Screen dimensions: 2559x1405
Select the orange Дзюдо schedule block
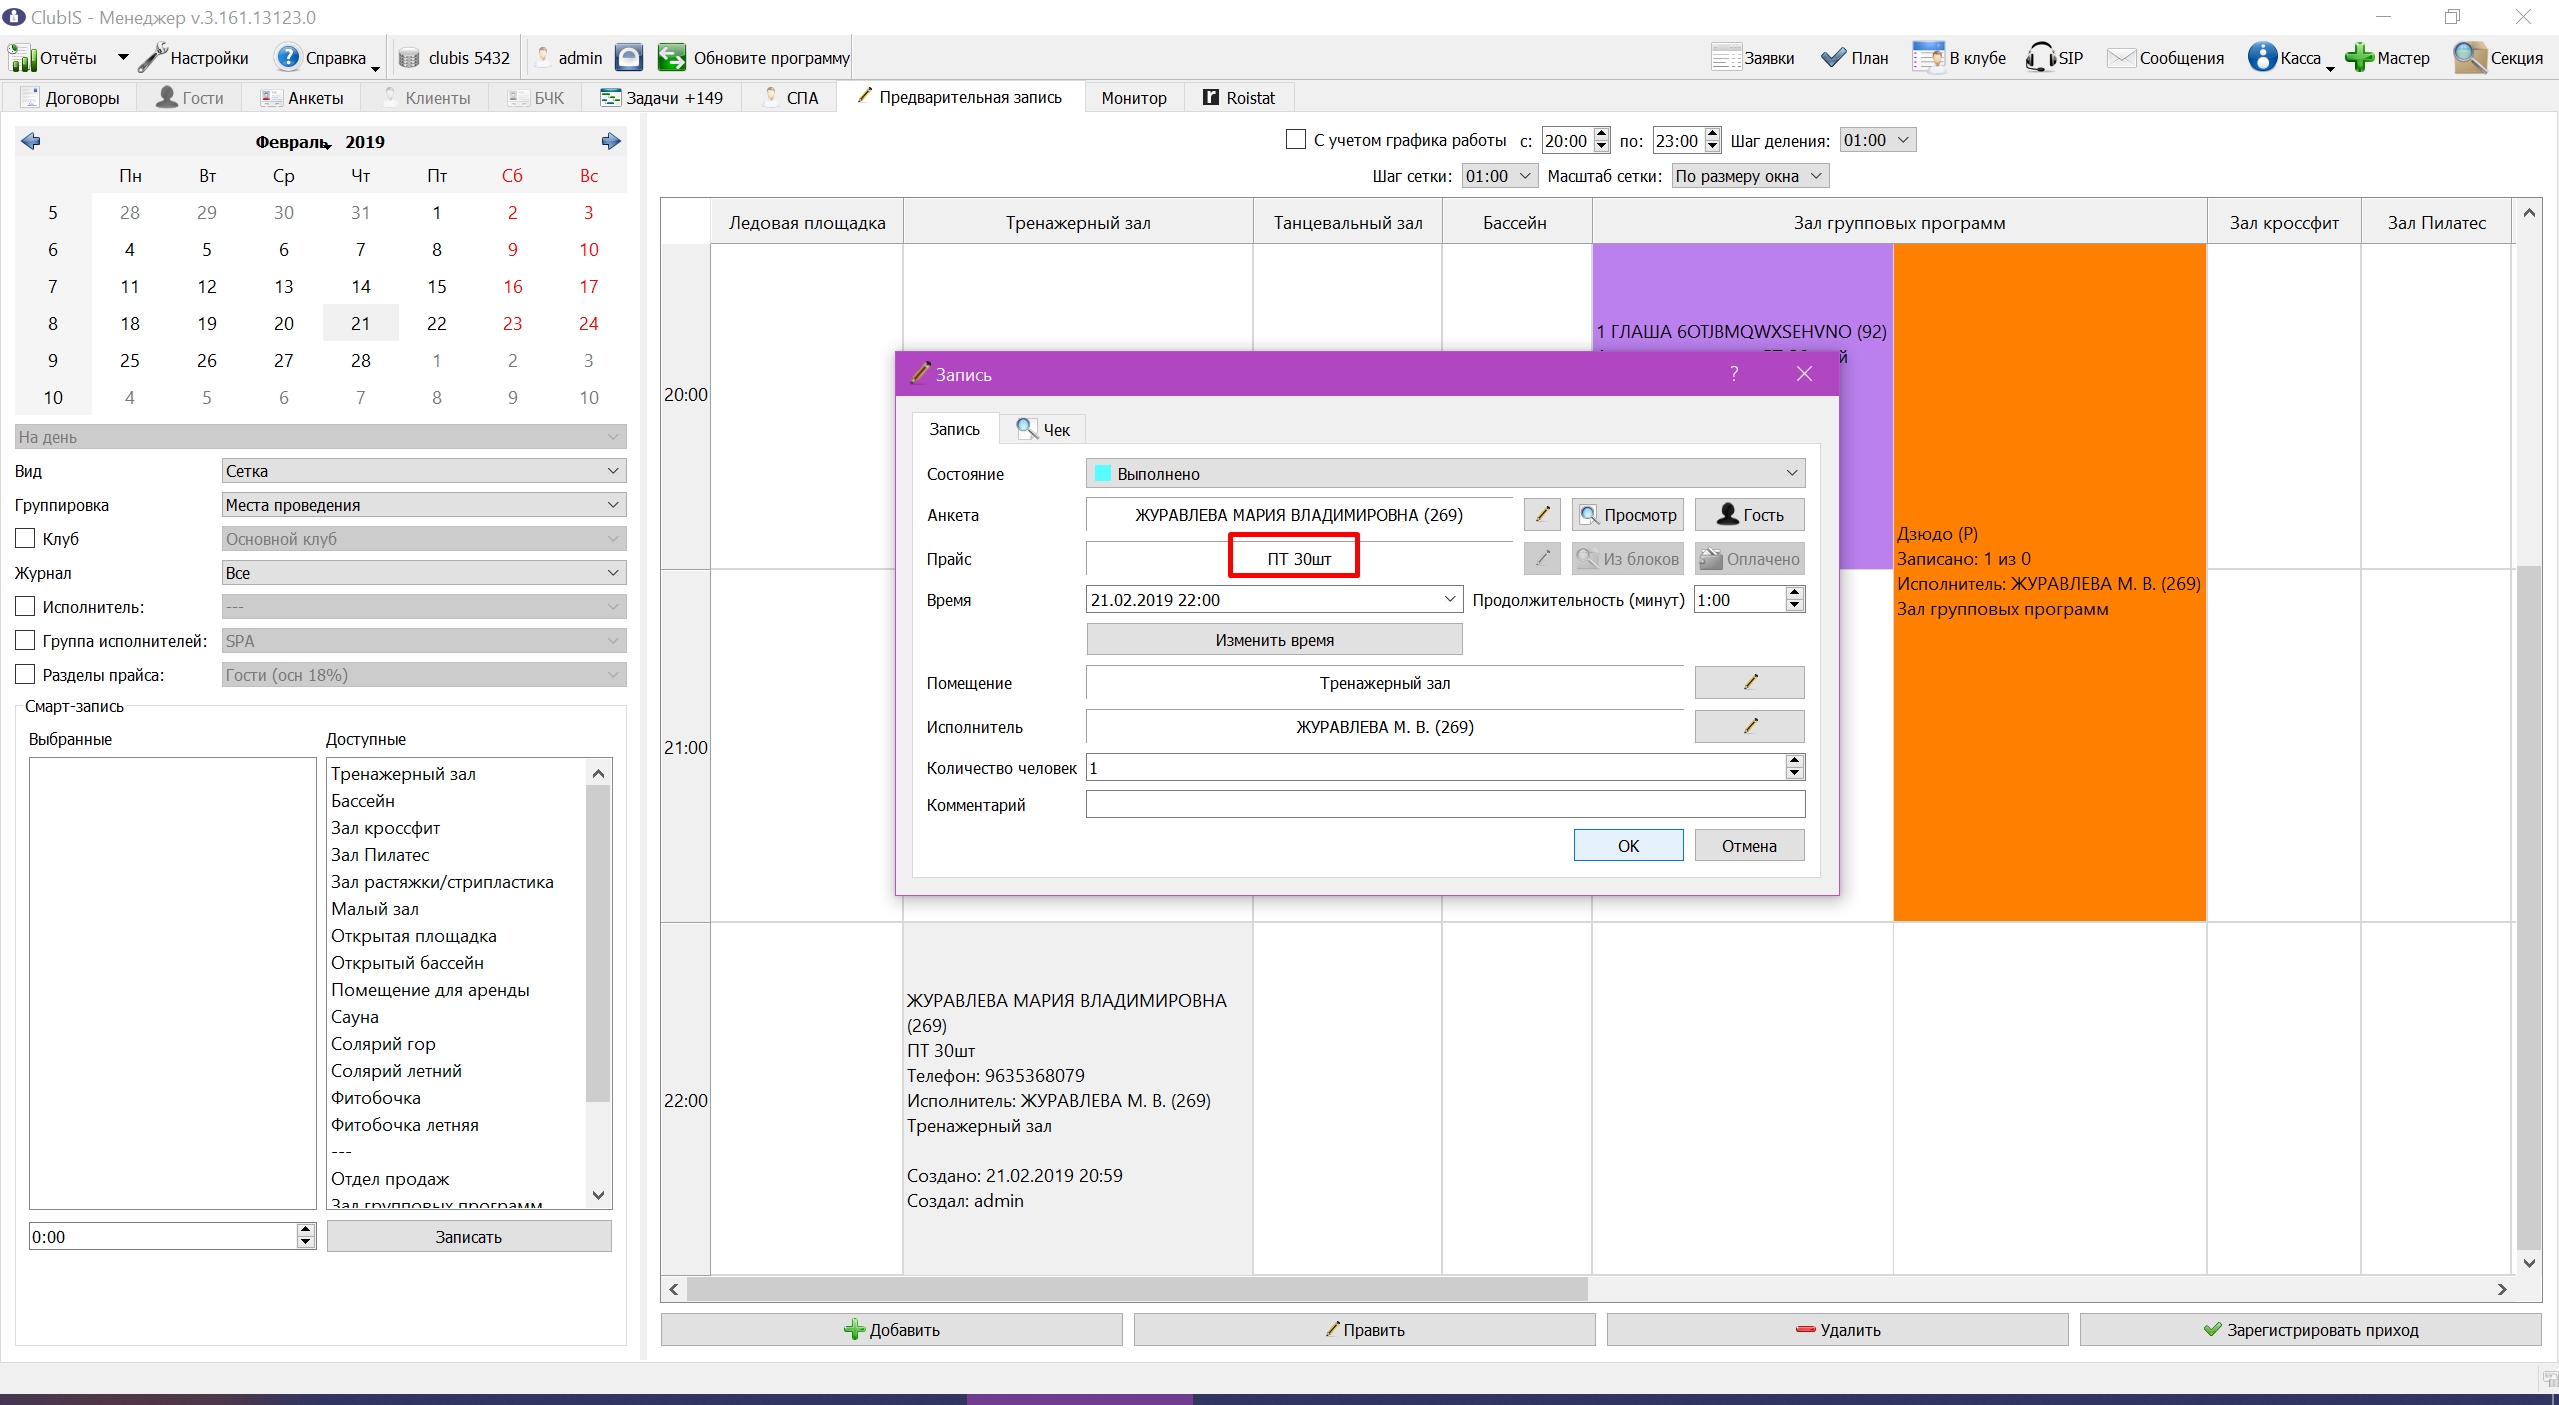coord(2049,582)
